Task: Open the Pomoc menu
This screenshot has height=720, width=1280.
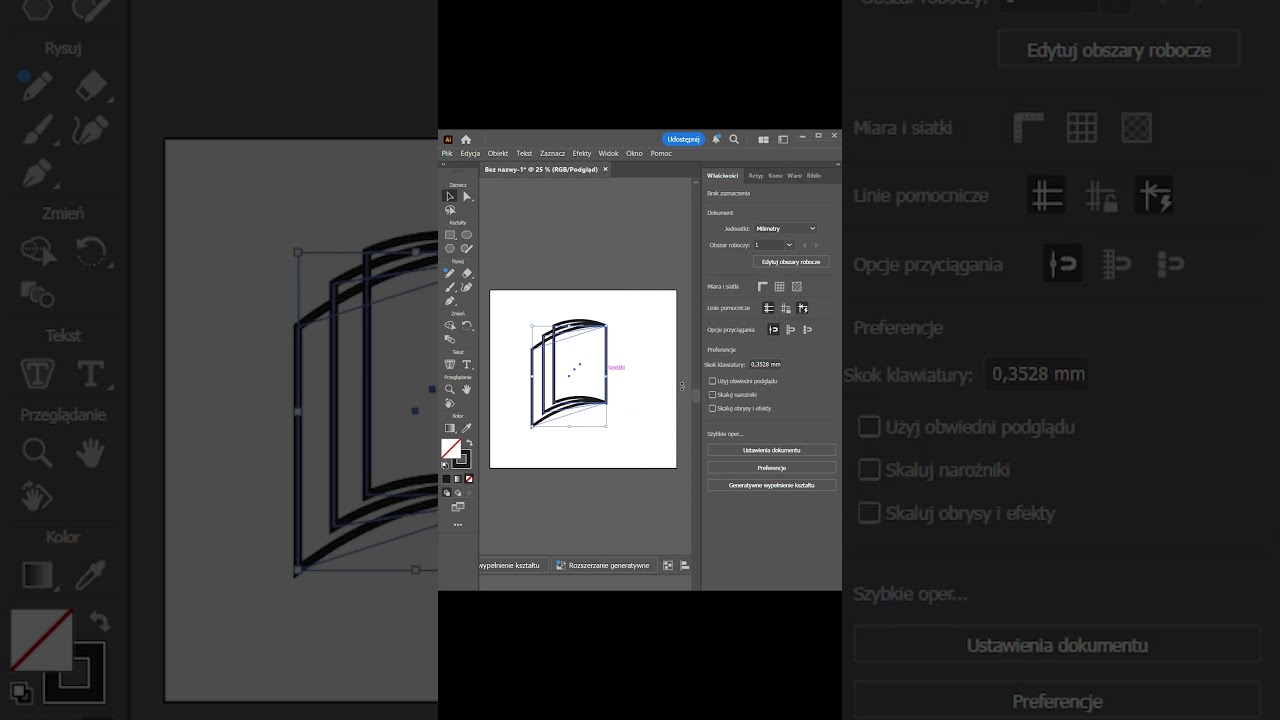Action: [x=661, y=154]
